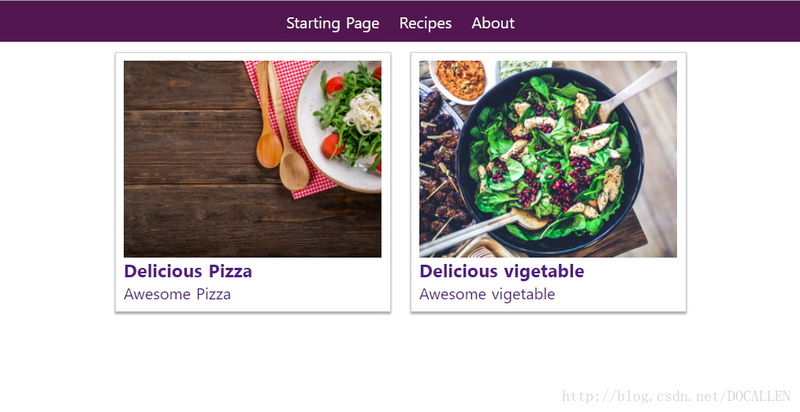Click the wooden spoons in pizza image
The height and width of the screenshot is (412, 800).
[x=281, y=127]
